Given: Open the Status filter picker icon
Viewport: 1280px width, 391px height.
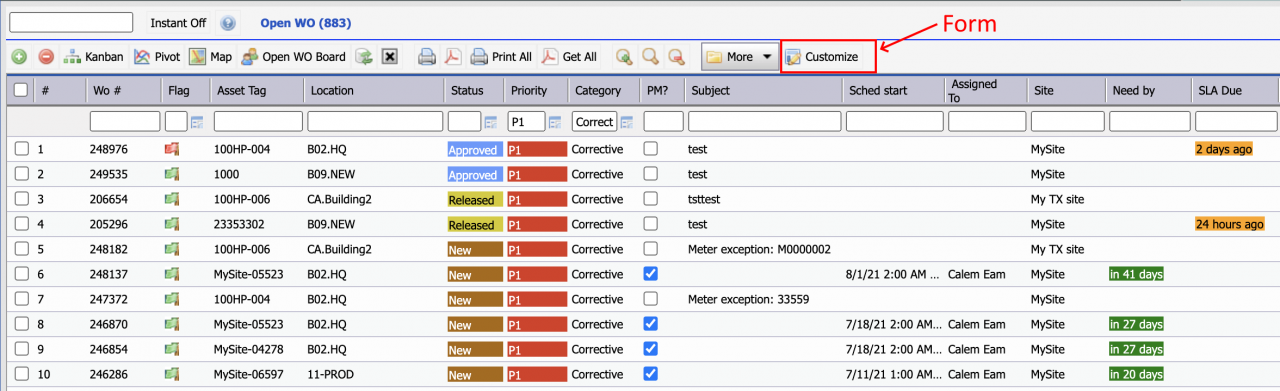Looking at the screenshot, I should click(x=490, y=122).
